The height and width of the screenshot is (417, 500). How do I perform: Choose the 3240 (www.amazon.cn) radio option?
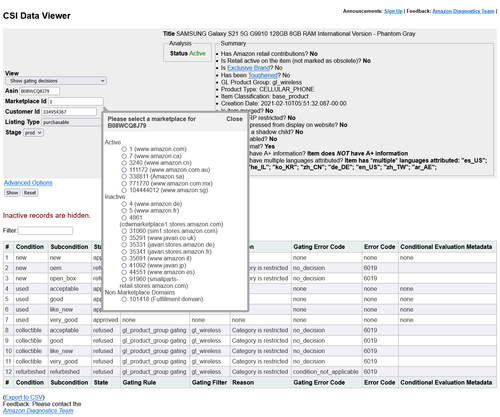(124, 163)
